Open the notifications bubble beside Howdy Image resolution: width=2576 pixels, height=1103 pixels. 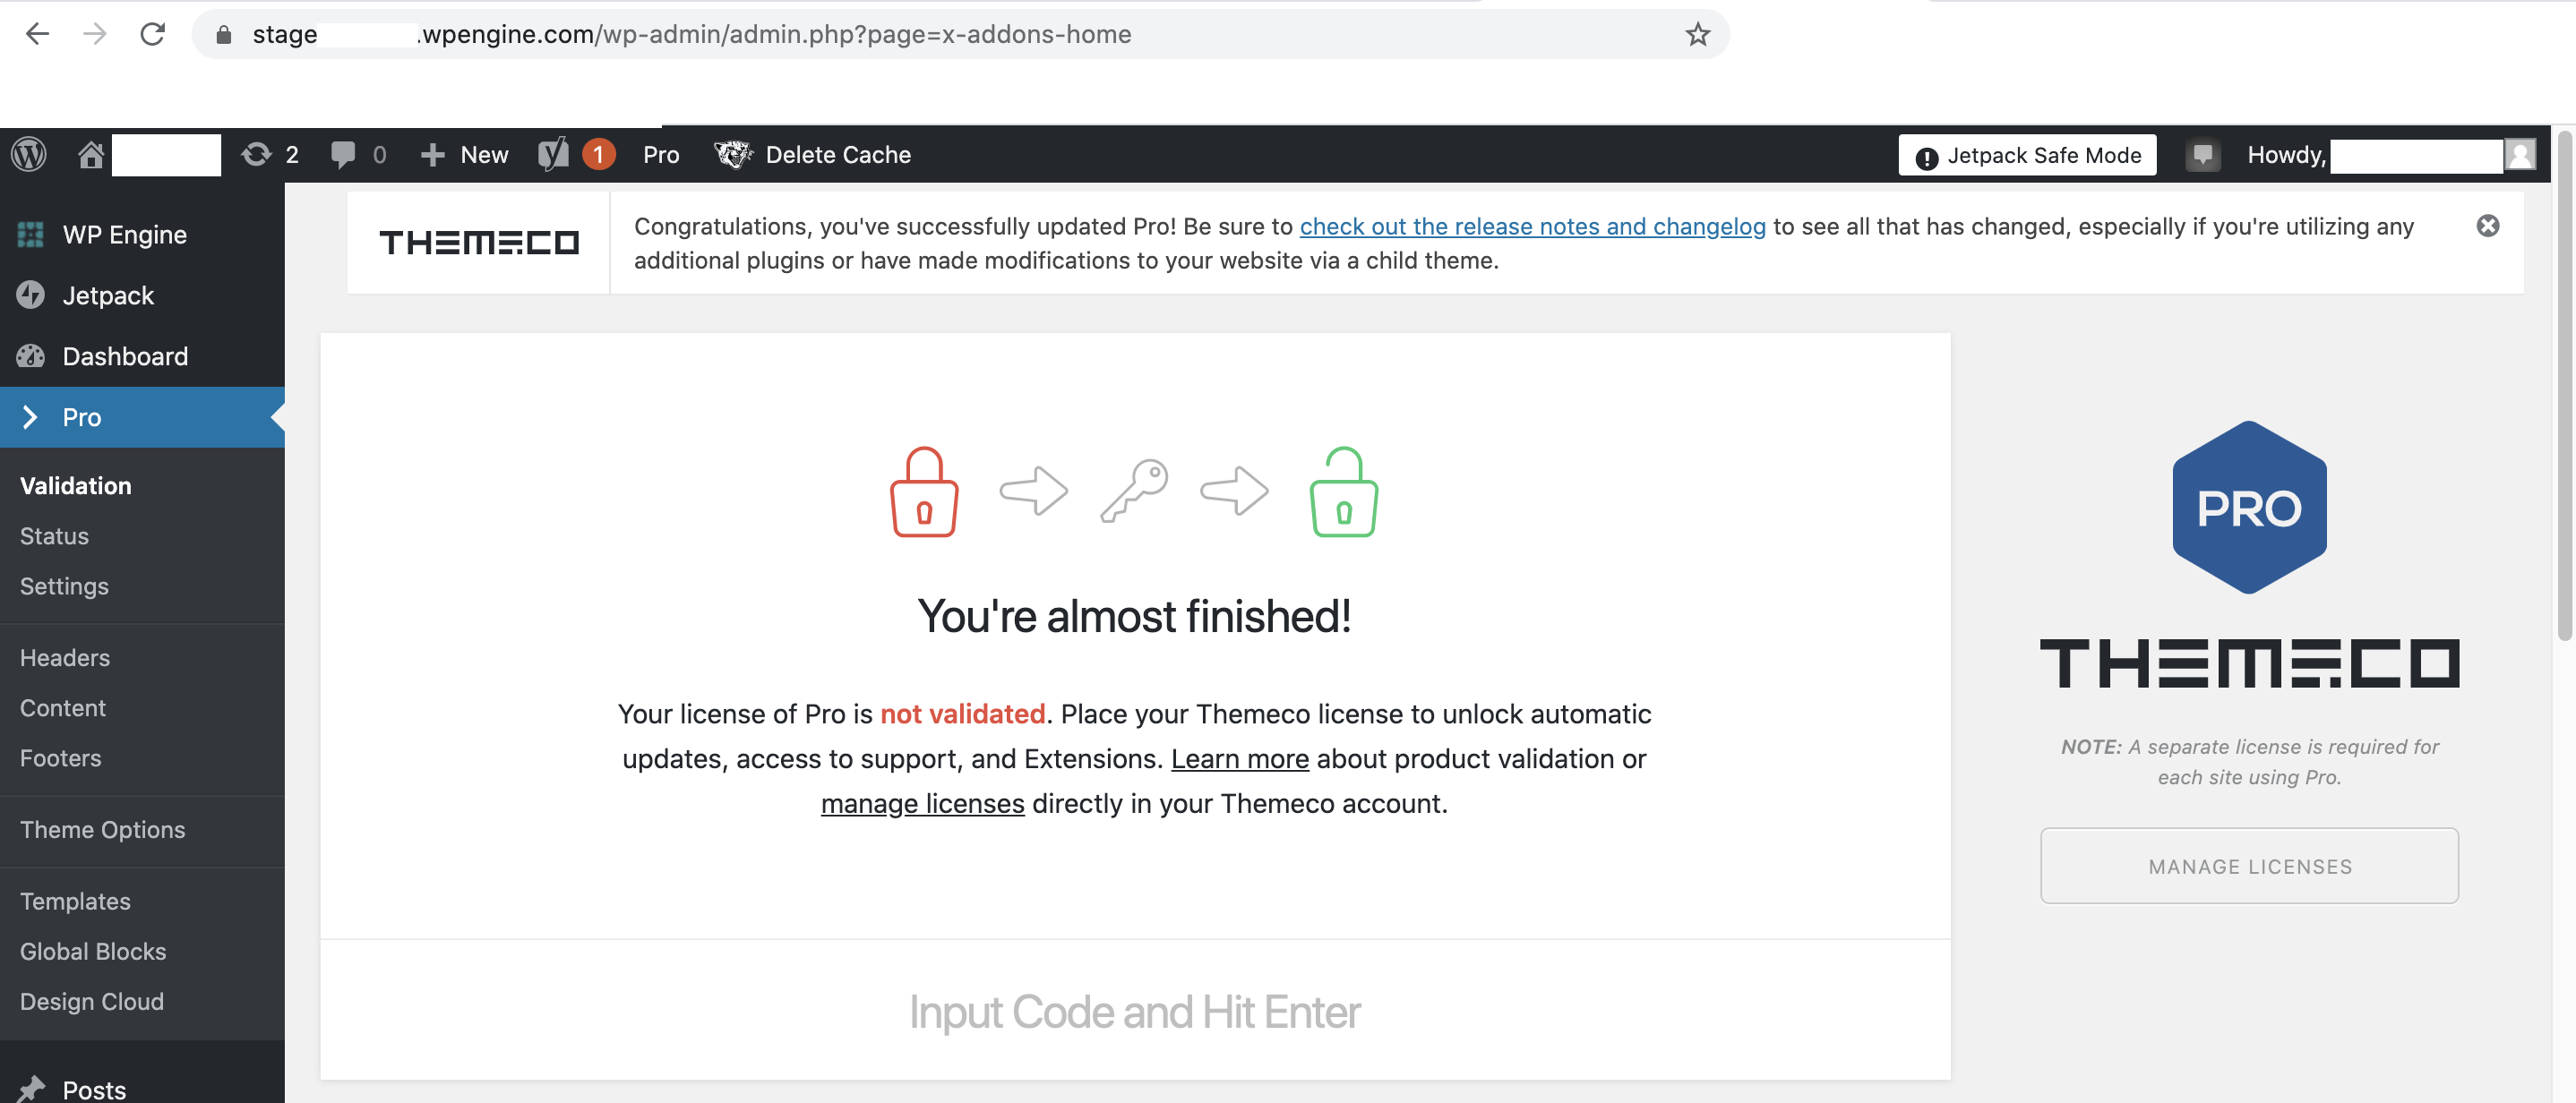(2202, 155)
